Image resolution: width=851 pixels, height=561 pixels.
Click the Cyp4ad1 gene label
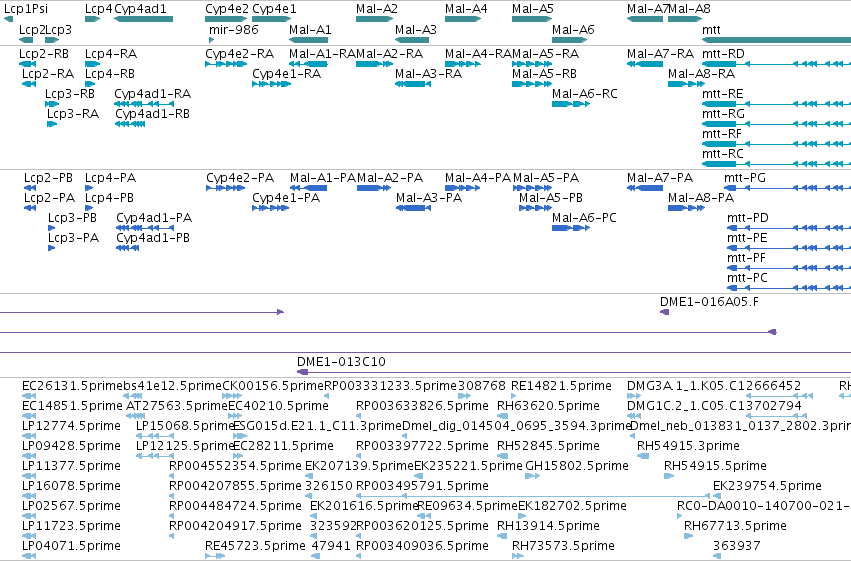pyautogui.click(x=141, y=9)
